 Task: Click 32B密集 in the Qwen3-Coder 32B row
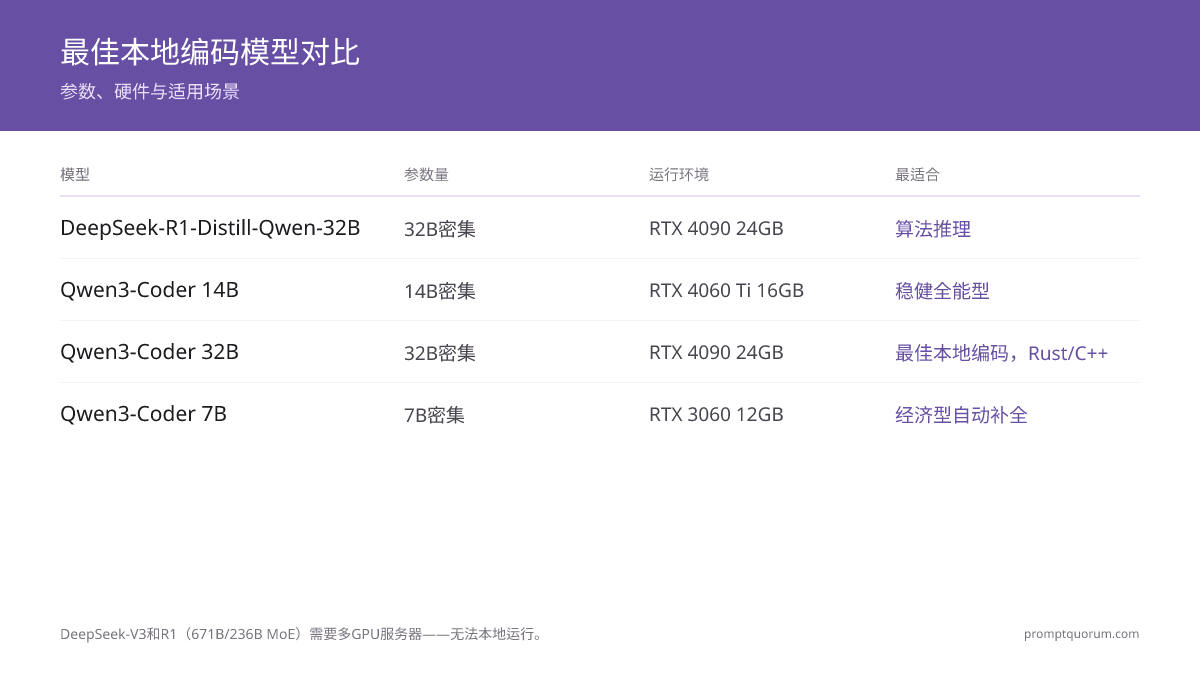(x=440, y=353)
